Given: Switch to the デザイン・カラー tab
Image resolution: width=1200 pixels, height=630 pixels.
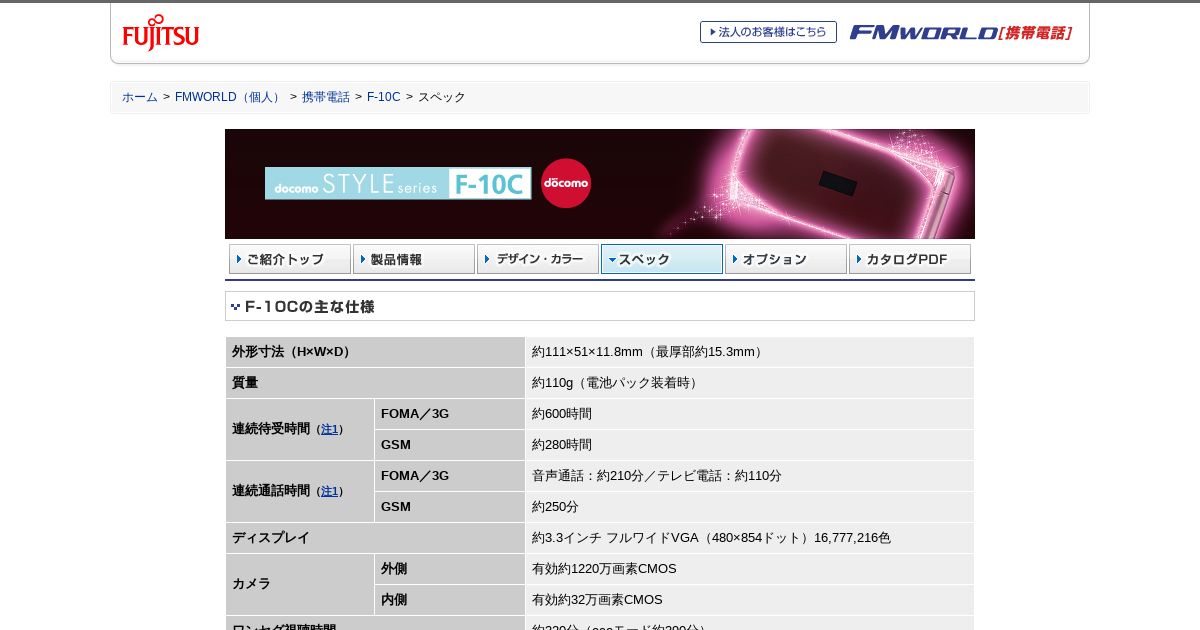Looking at the screenshot, I should [x=538, y=259].
